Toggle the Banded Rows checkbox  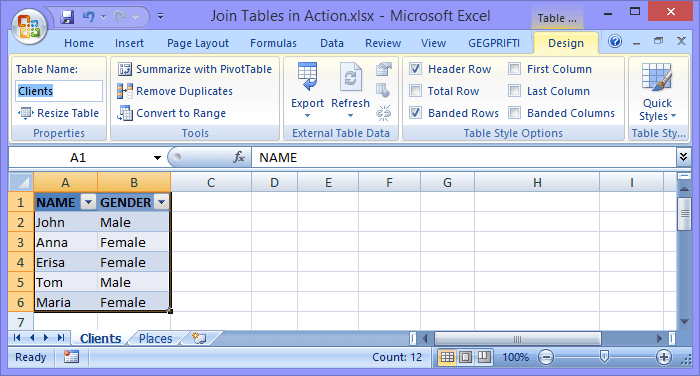click(x=415, y=113)
